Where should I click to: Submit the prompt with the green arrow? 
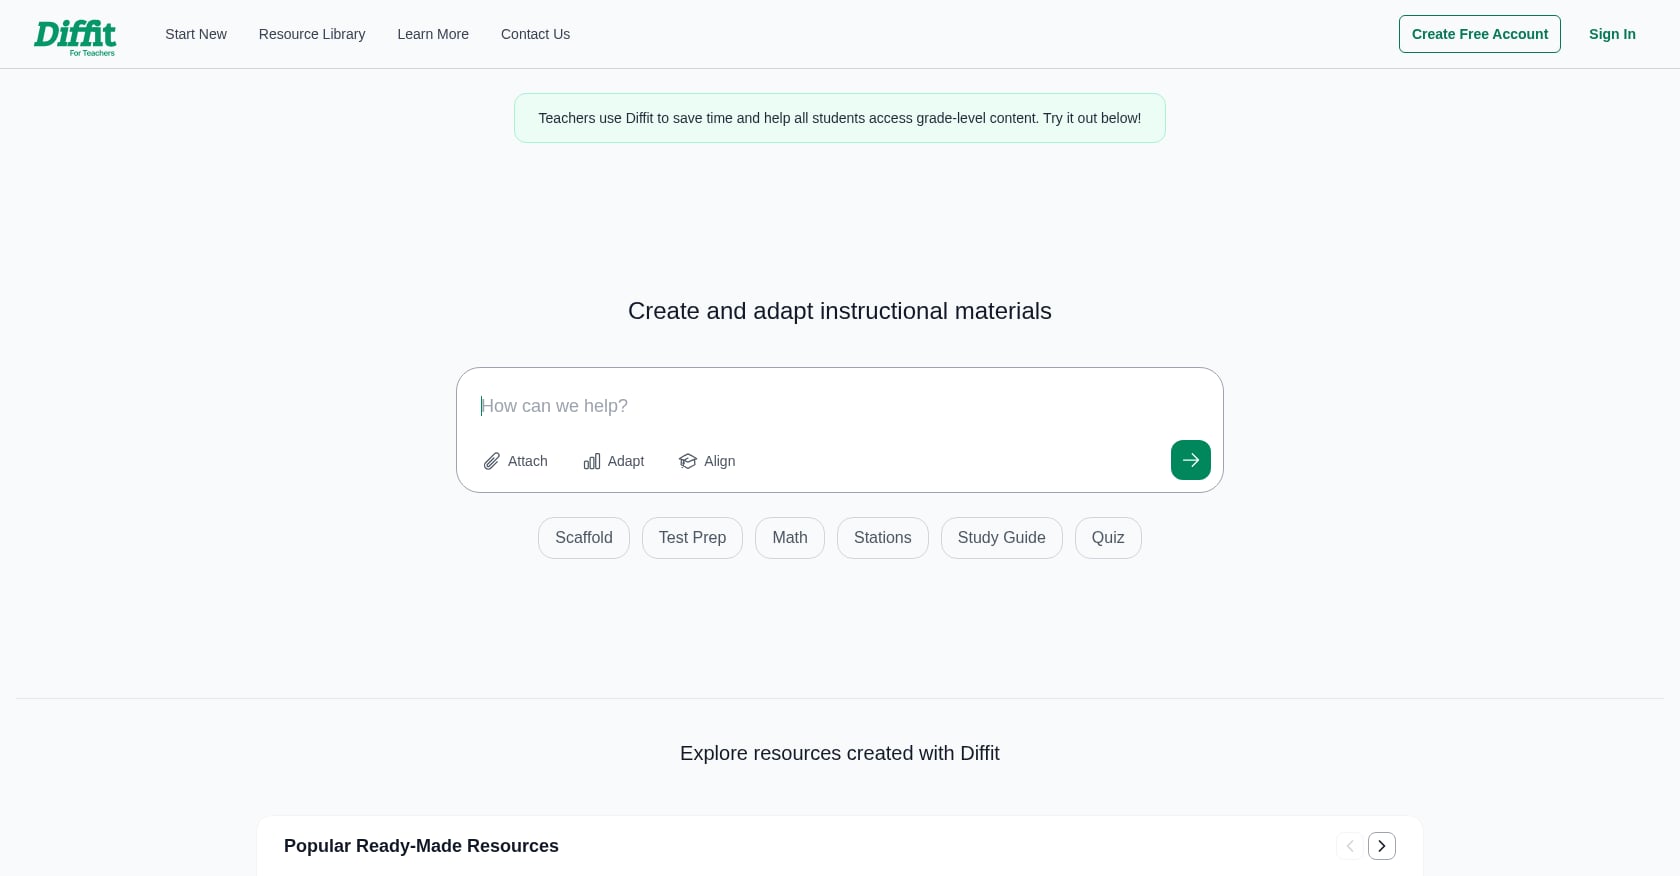click(x=1190, y=460)
